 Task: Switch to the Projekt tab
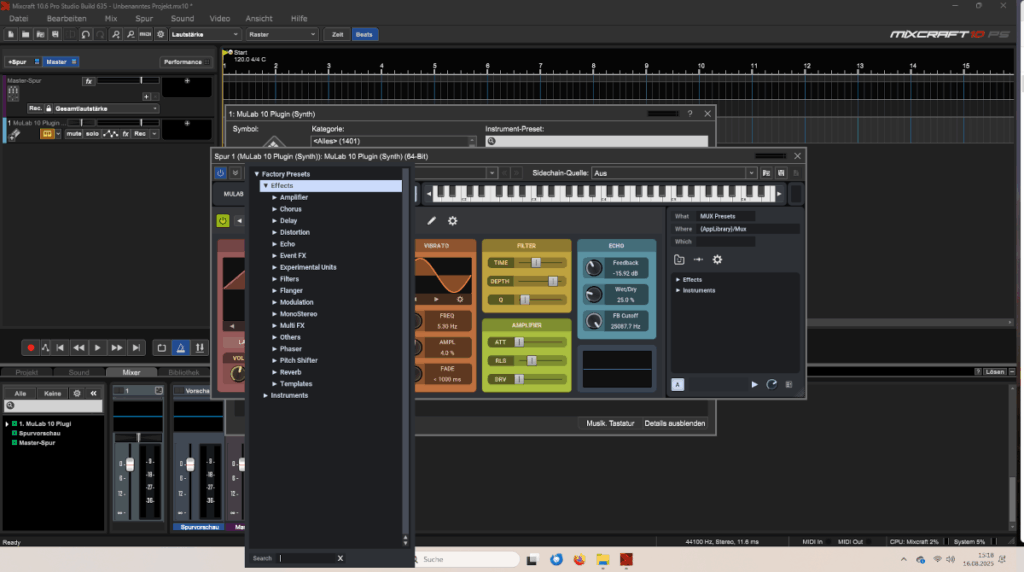tap(27, 372)
